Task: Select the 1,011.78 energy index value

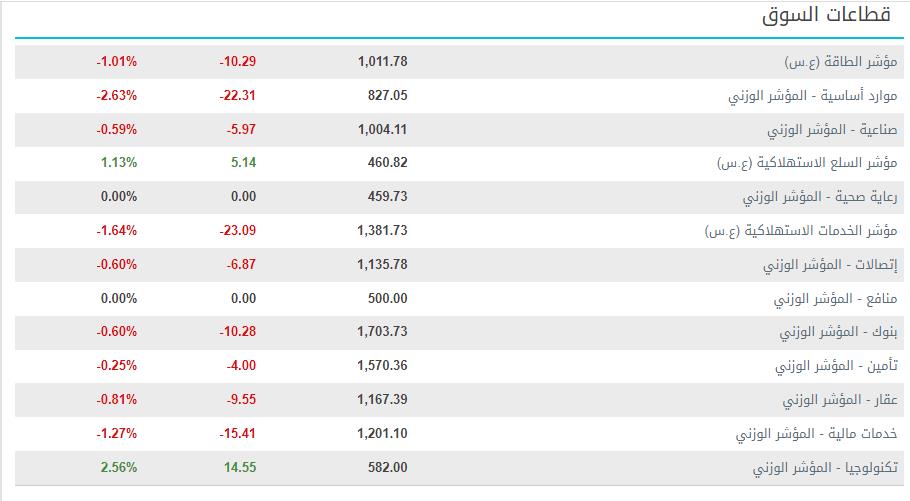Action: pyautogui.click(x=382, y=62)
